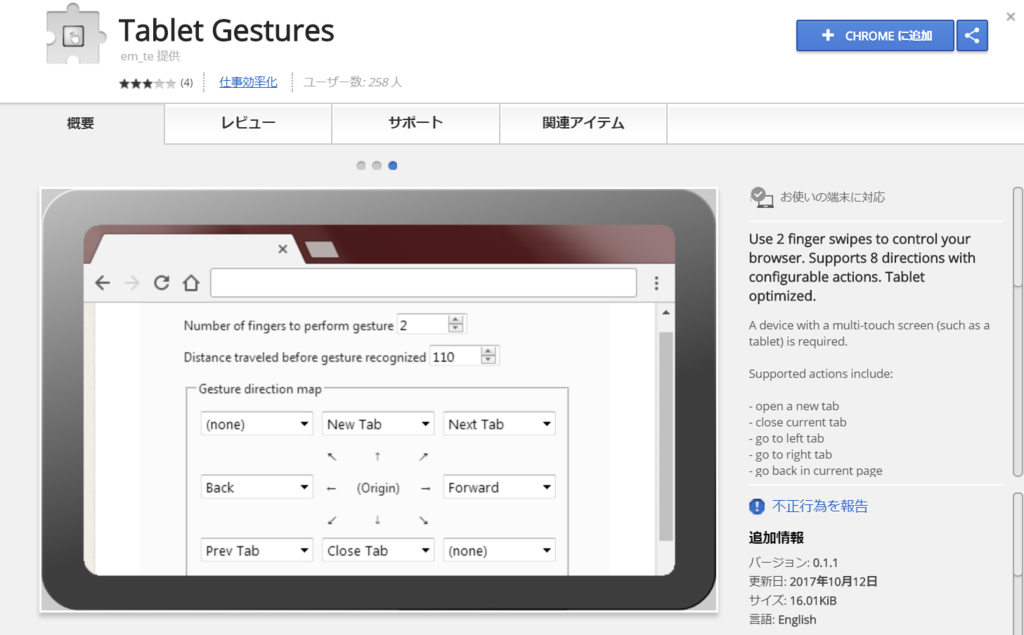The height and width of the screenshot is (635, 1024).
Task: Click the 追加情報 heading
Action: point(776,538)
